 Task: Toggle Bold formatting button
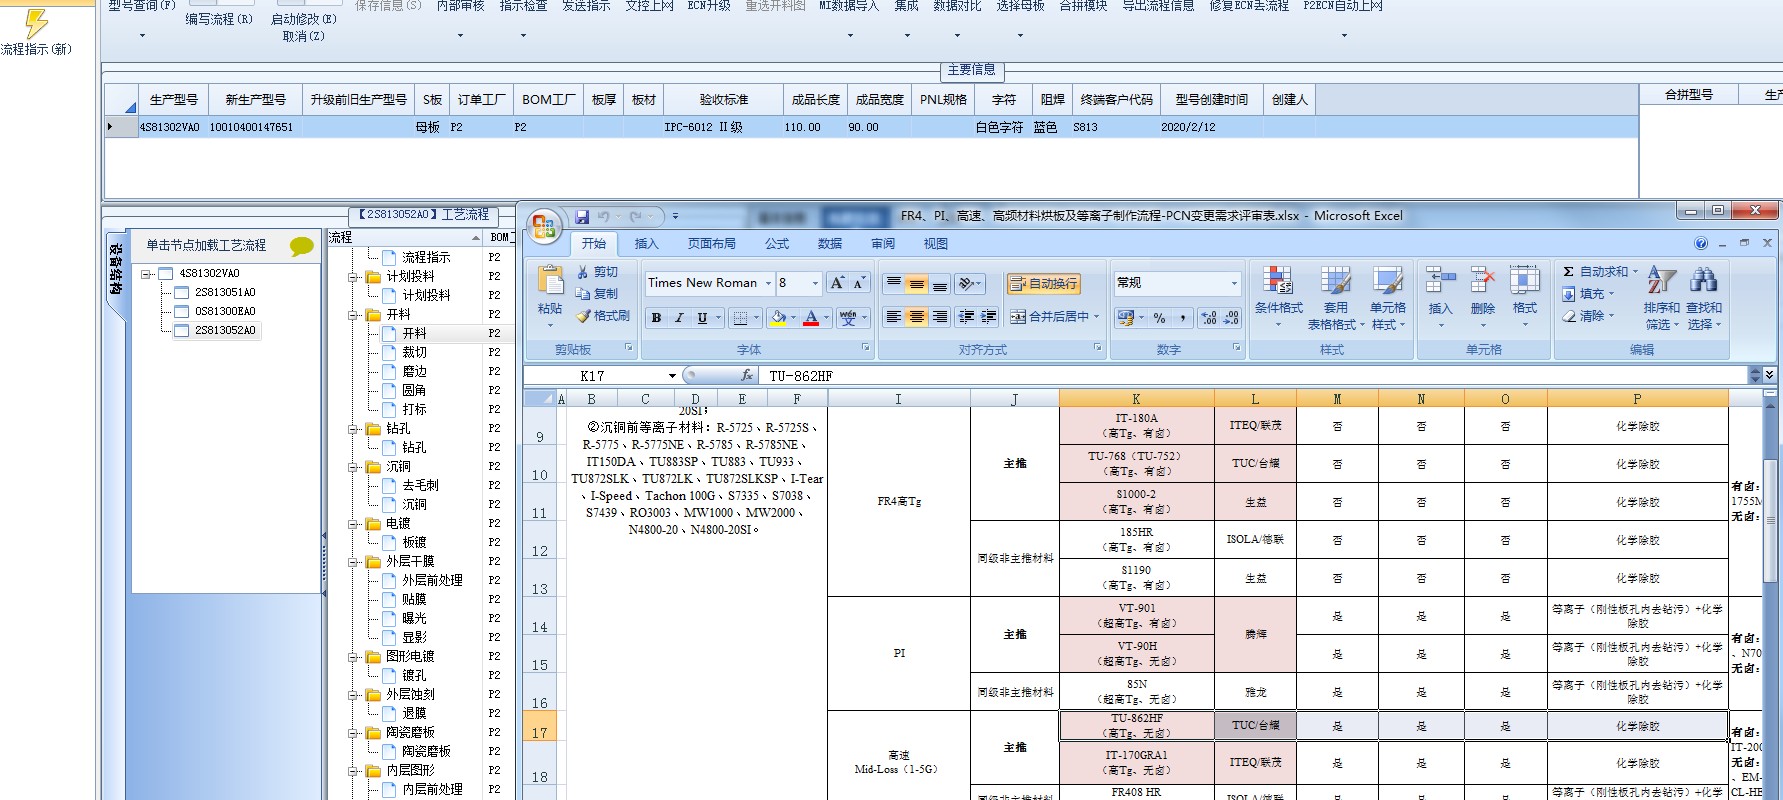tap(656, 318)
